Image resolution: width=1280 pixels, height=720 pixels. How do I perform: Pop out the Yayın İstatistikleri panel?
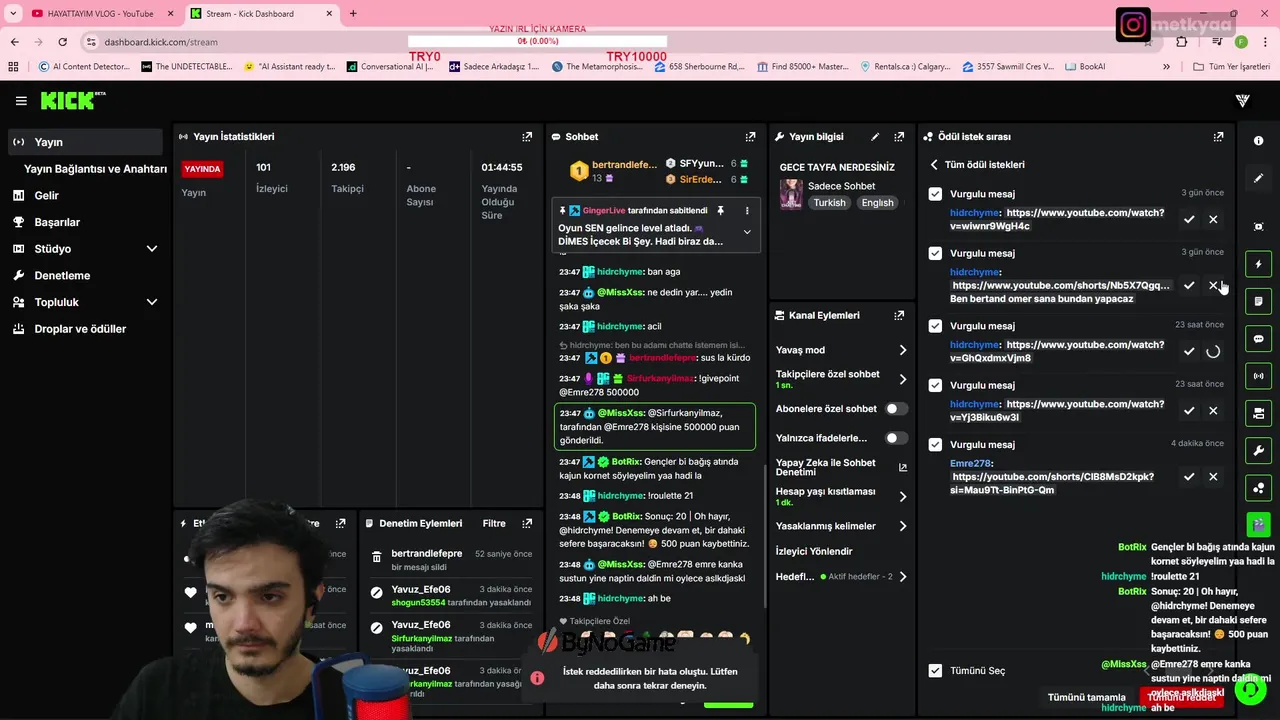pos(527,137)
